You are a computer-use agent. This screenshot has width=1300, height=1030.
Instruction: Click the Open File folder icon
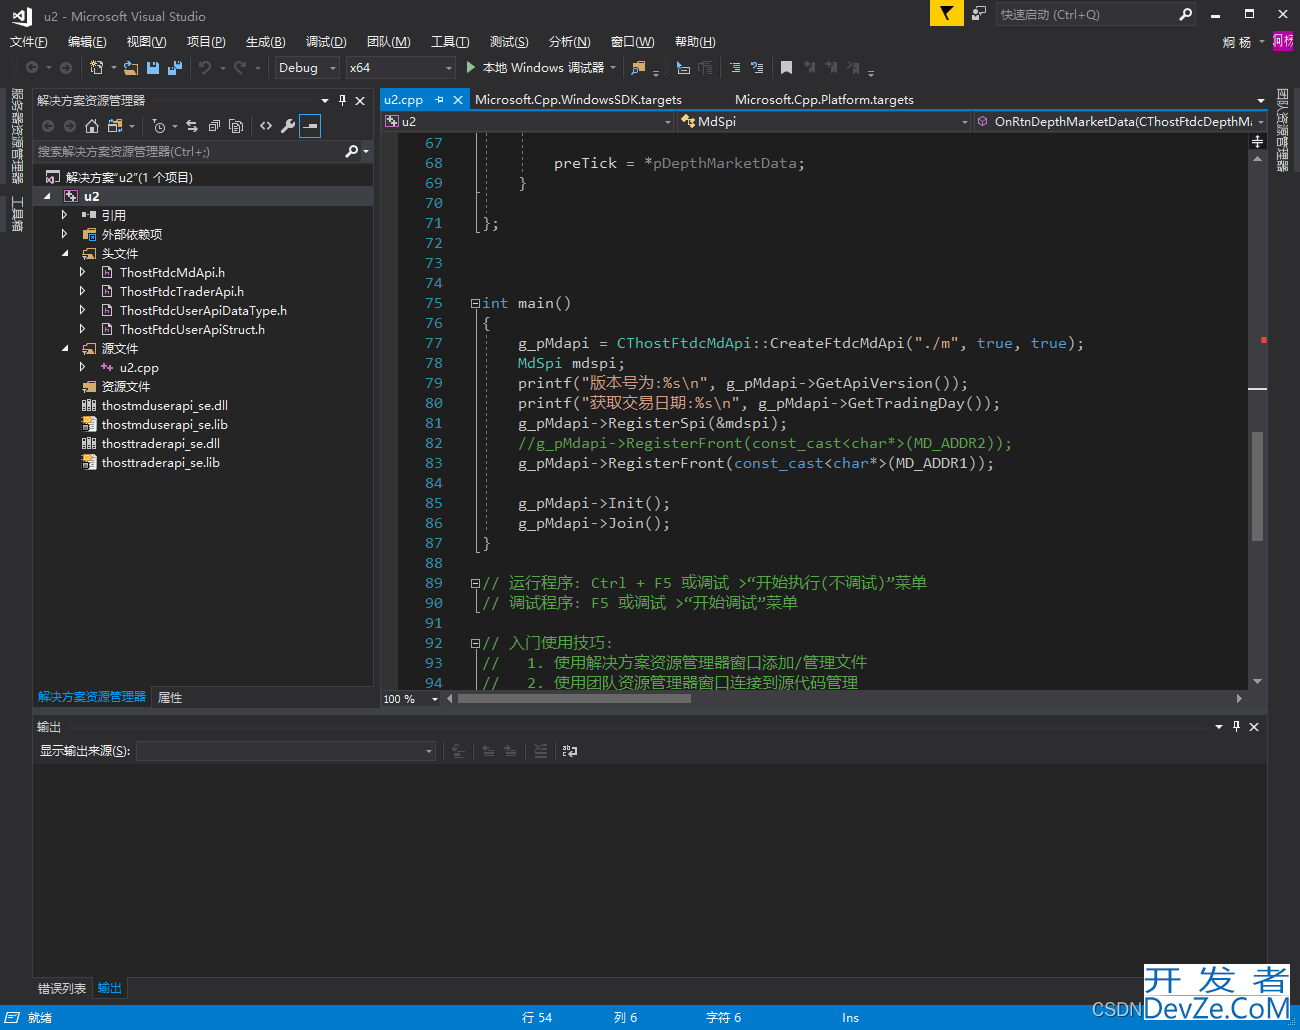click(131, 67)
